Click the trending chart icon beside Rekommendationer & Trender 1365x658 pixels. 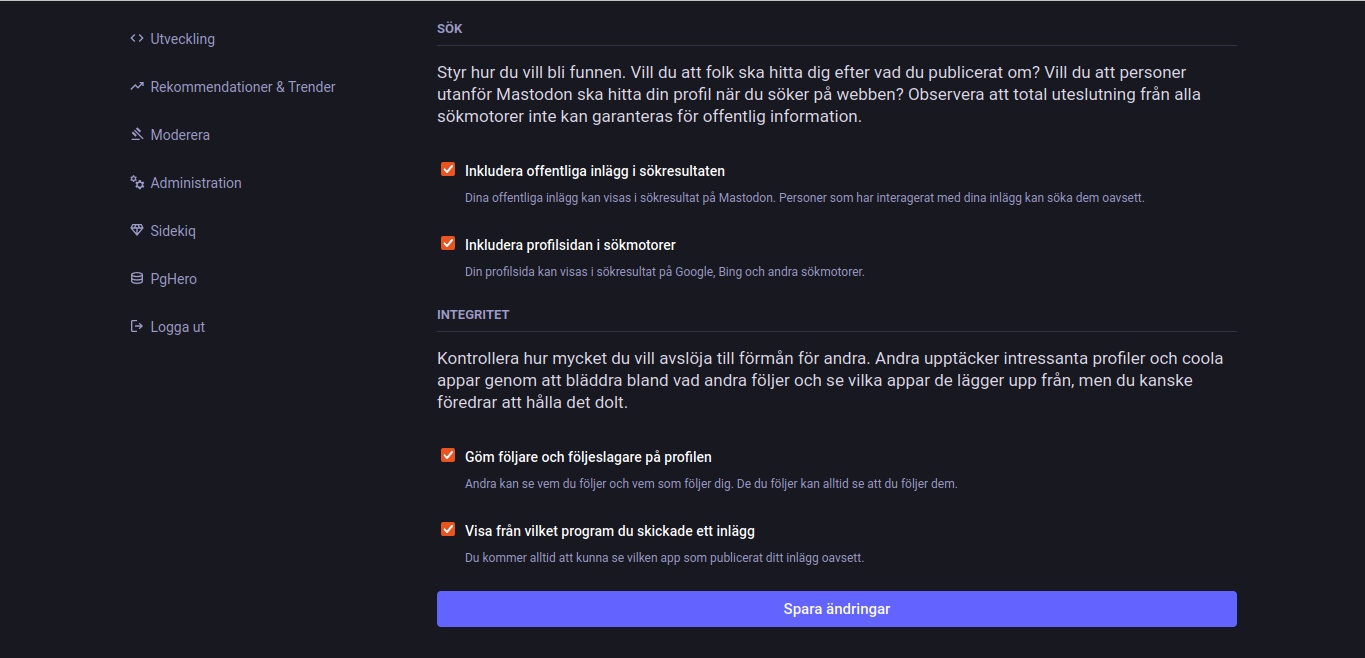[x=136, y=86]
